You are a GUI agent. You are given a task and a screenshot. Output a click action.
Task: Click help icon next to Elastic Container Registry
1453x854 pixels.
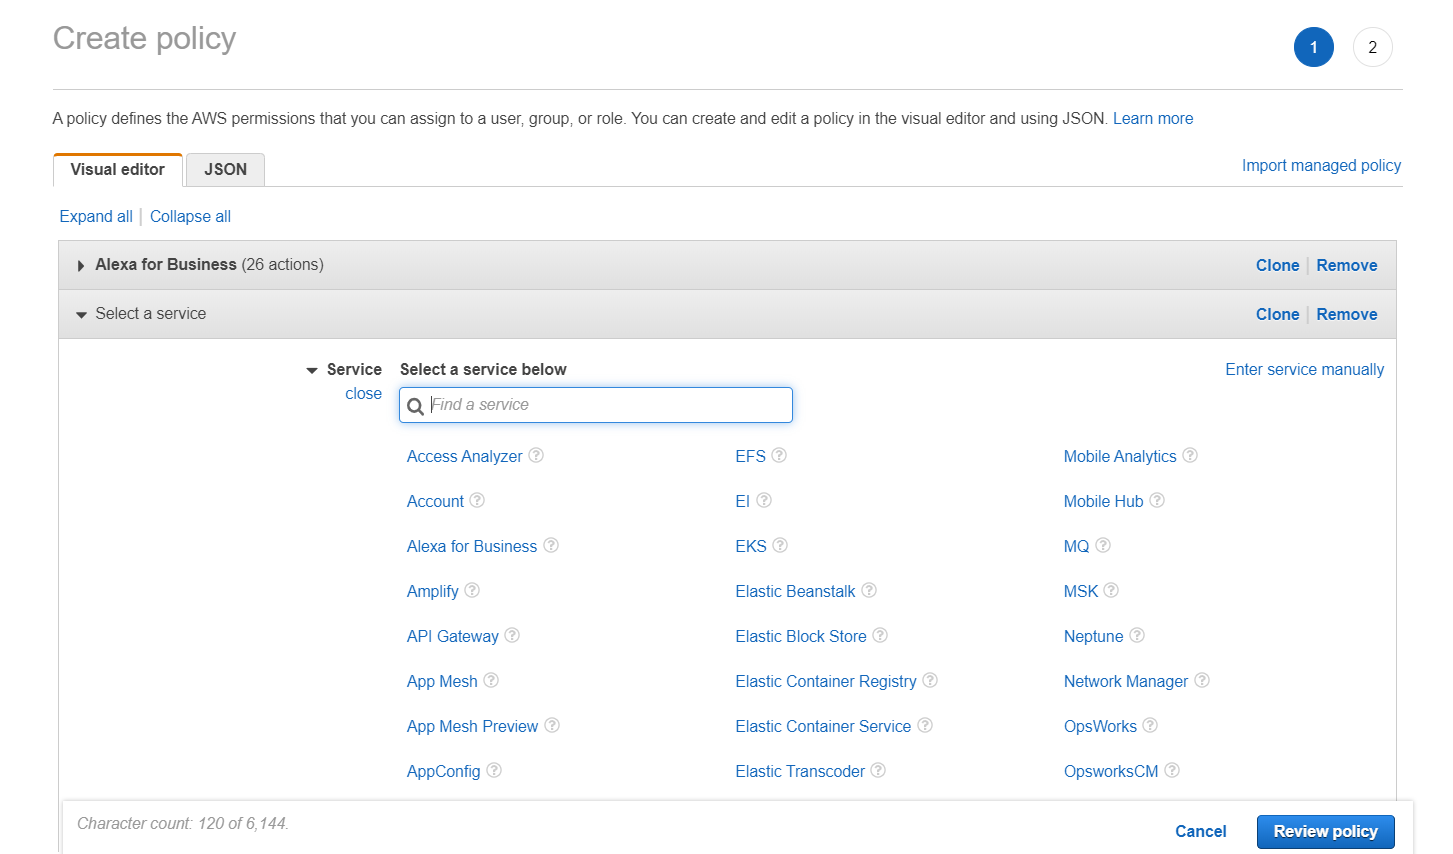930,680
